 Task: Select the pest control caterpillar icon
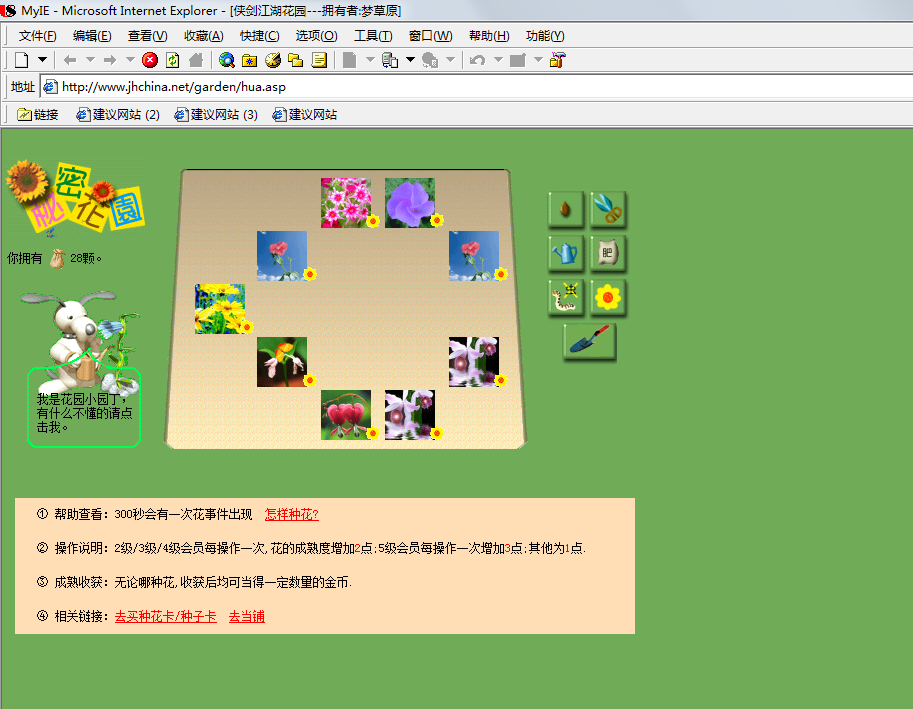pyautogui.click(x=565, y=298)
